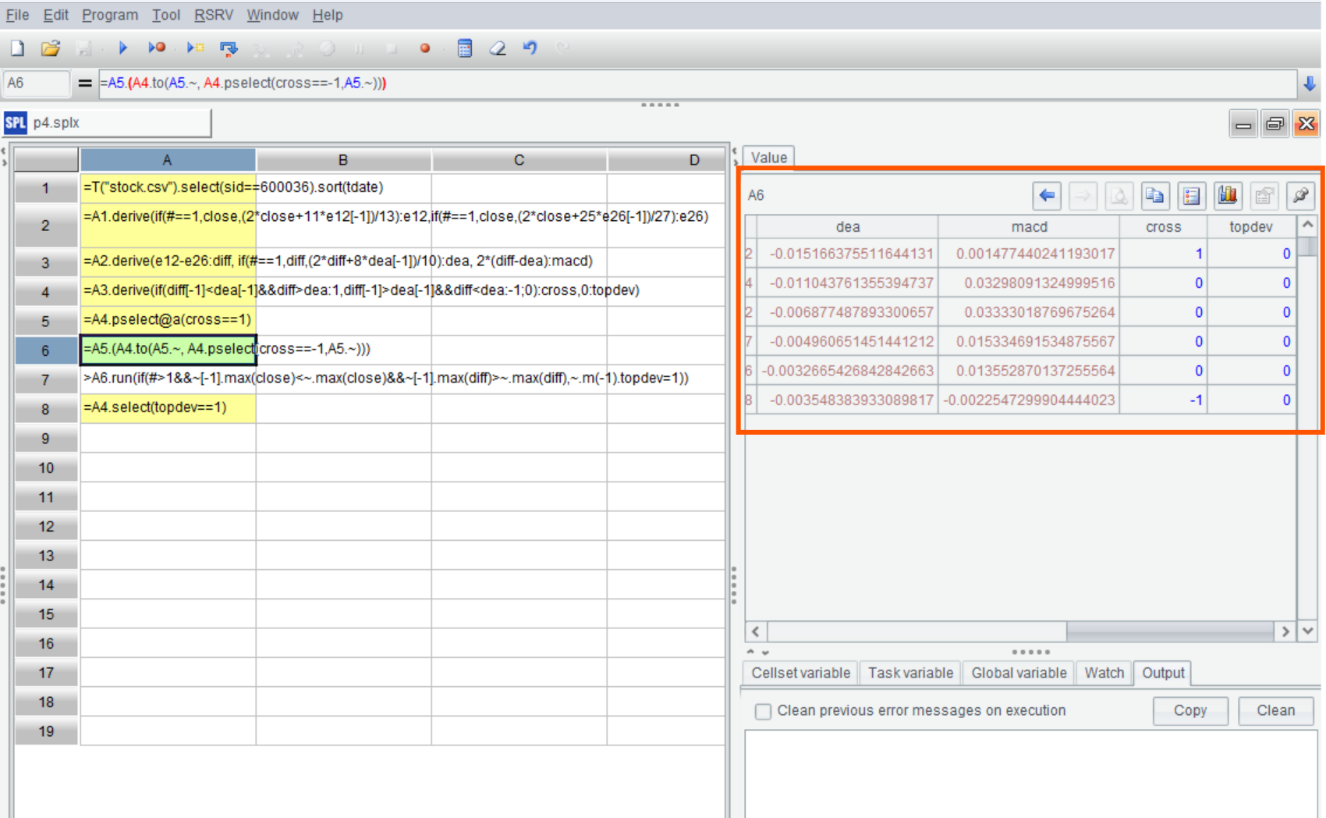Click the eraser clear icon
Image resolution: width=1326 pixels, height=818 pixels.
(497, 48)
